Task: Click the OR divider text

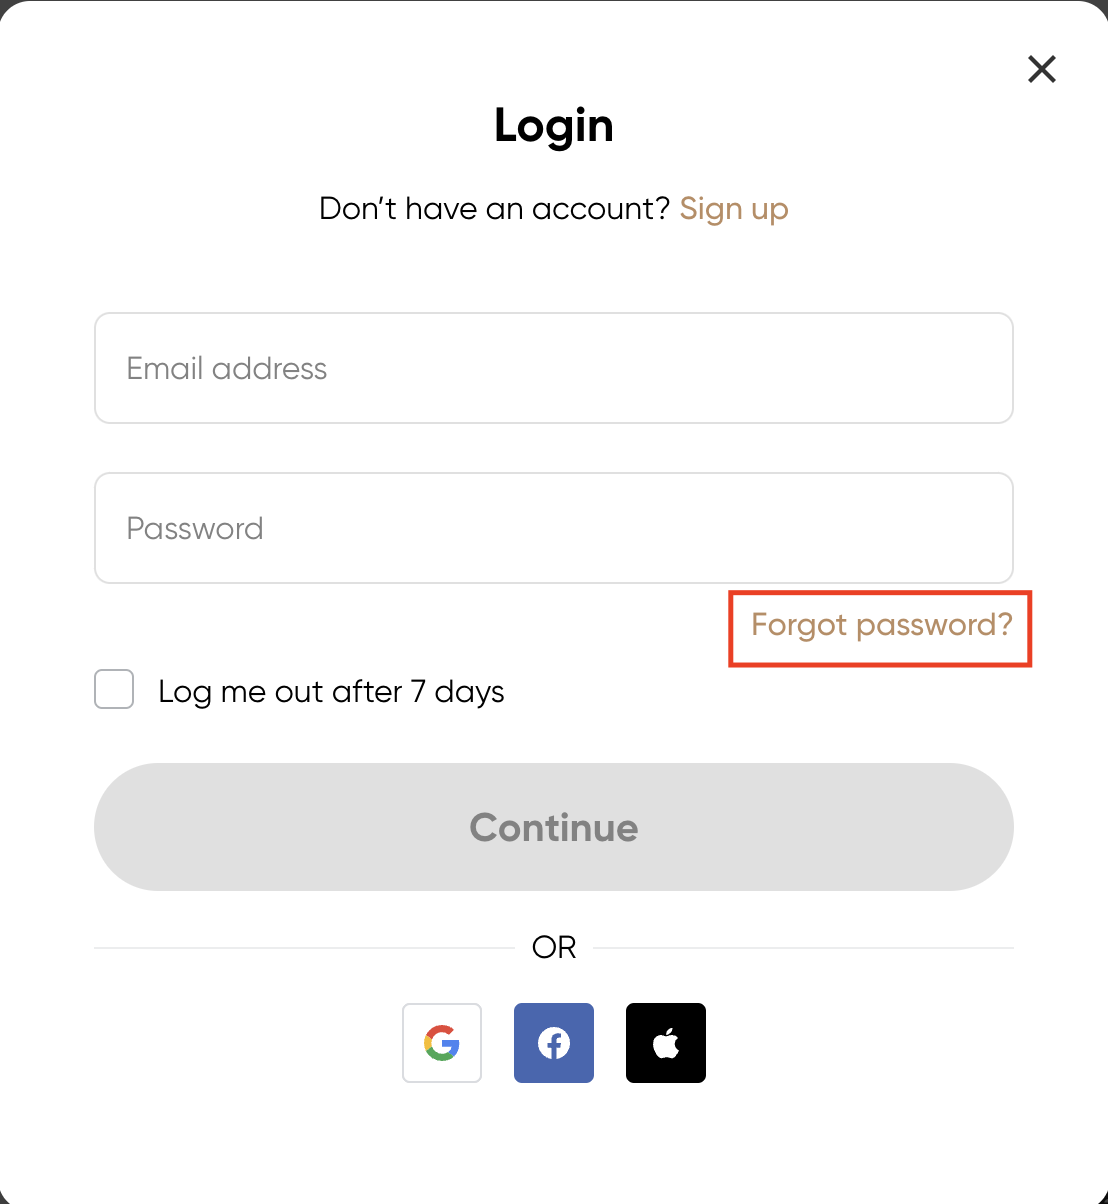Action: click(x=554, y=947)
